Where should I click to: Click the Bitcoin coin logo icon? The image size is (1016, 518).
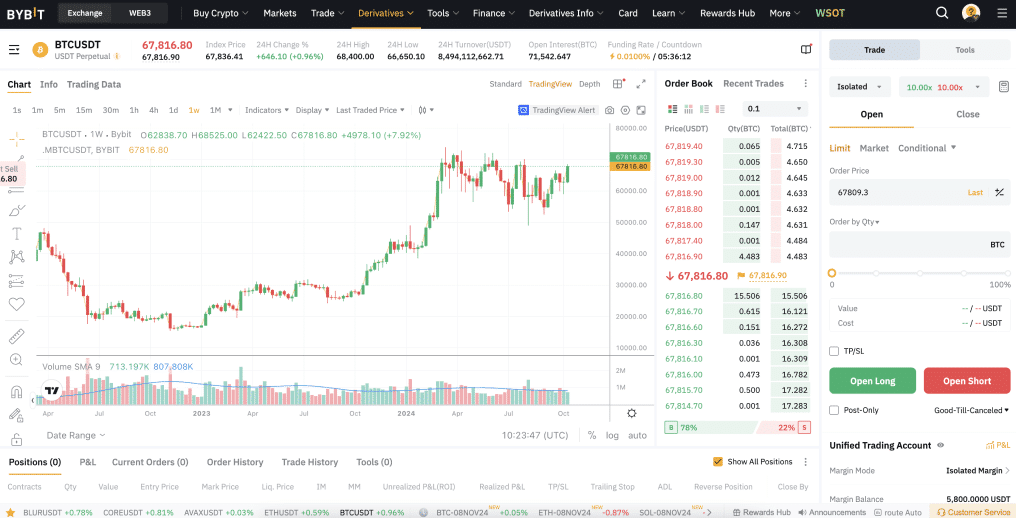[40, 49]
